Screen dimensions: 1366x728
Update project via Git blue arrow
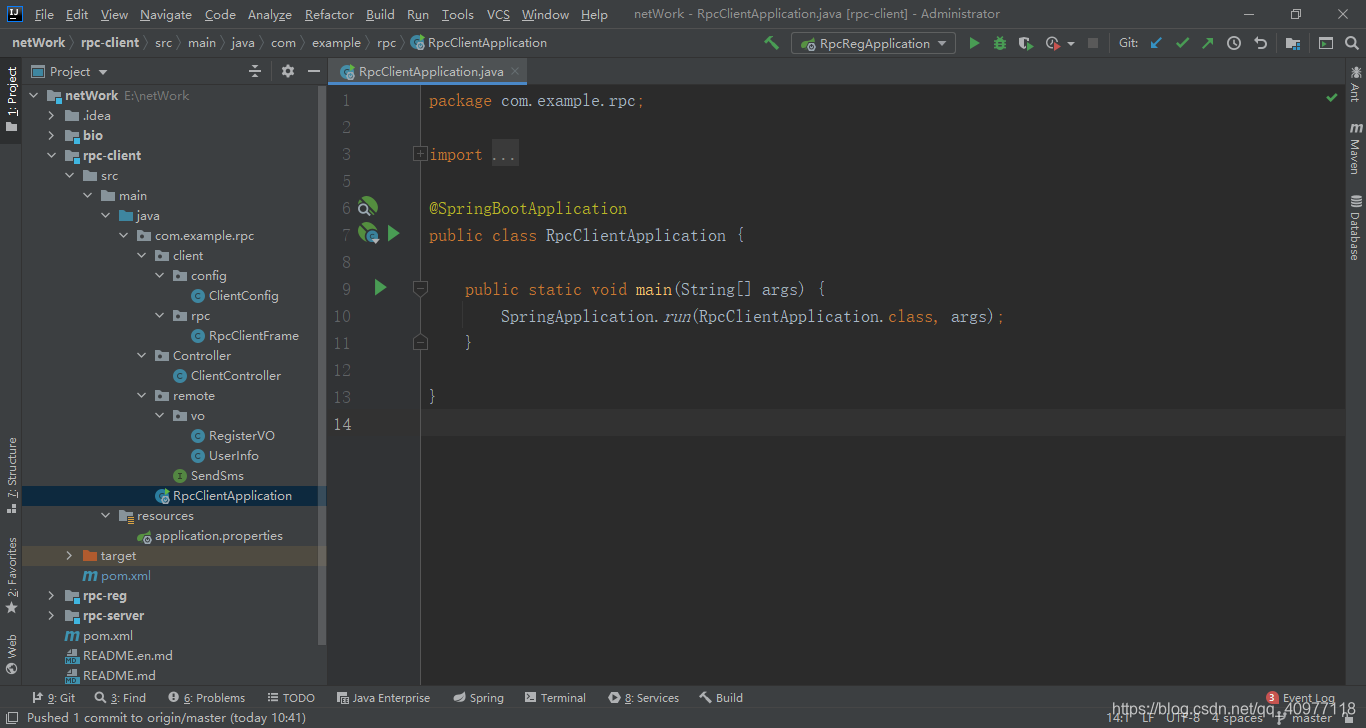coord(1156,43)
